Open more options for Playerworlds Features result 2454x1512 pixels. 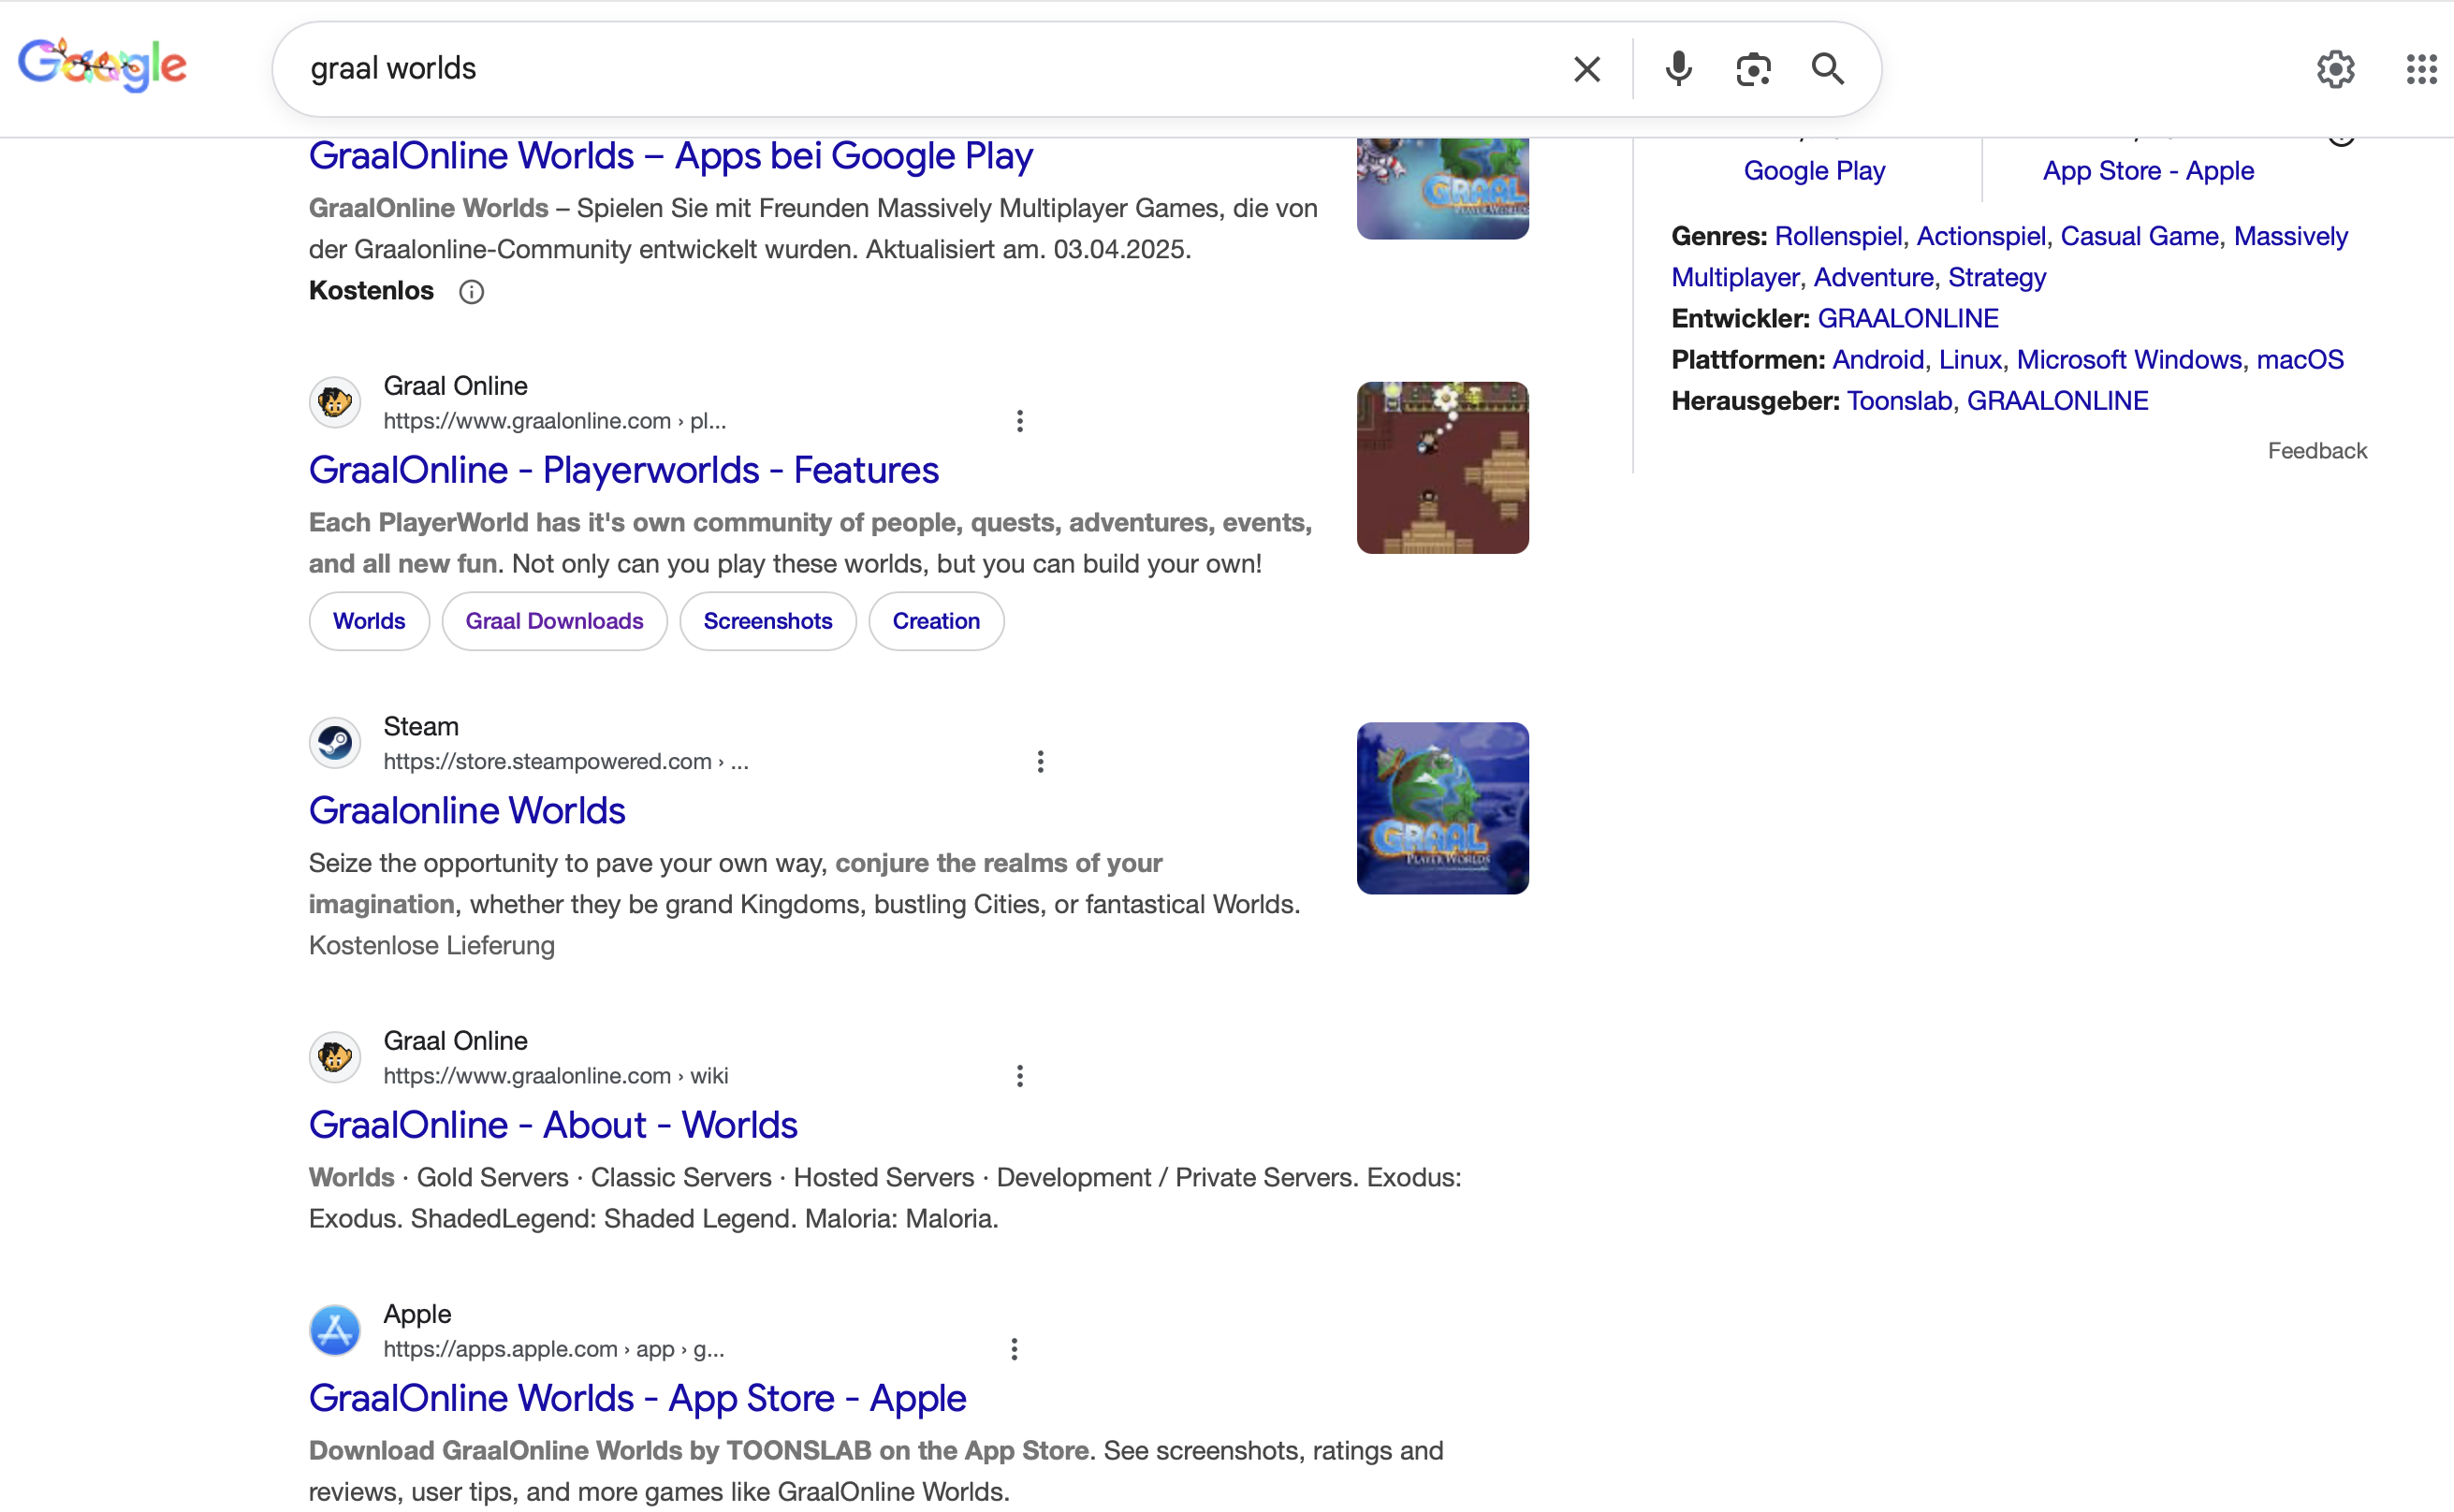click(x=1019, y=421)
